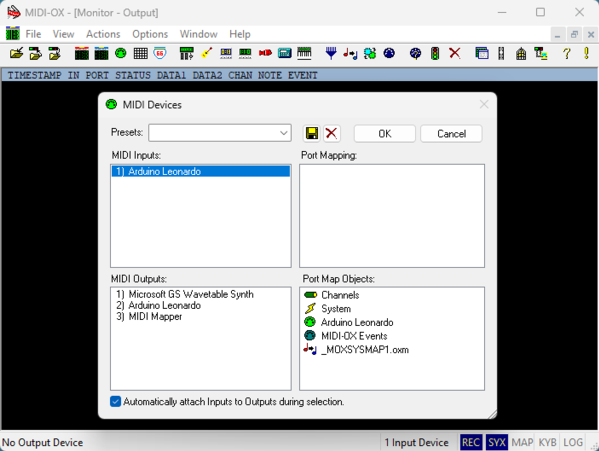Viewport: 599px width, 451px height.
Task: Select the _MOXSYSMAP1.oxm port map object
Action: [356, 349]
